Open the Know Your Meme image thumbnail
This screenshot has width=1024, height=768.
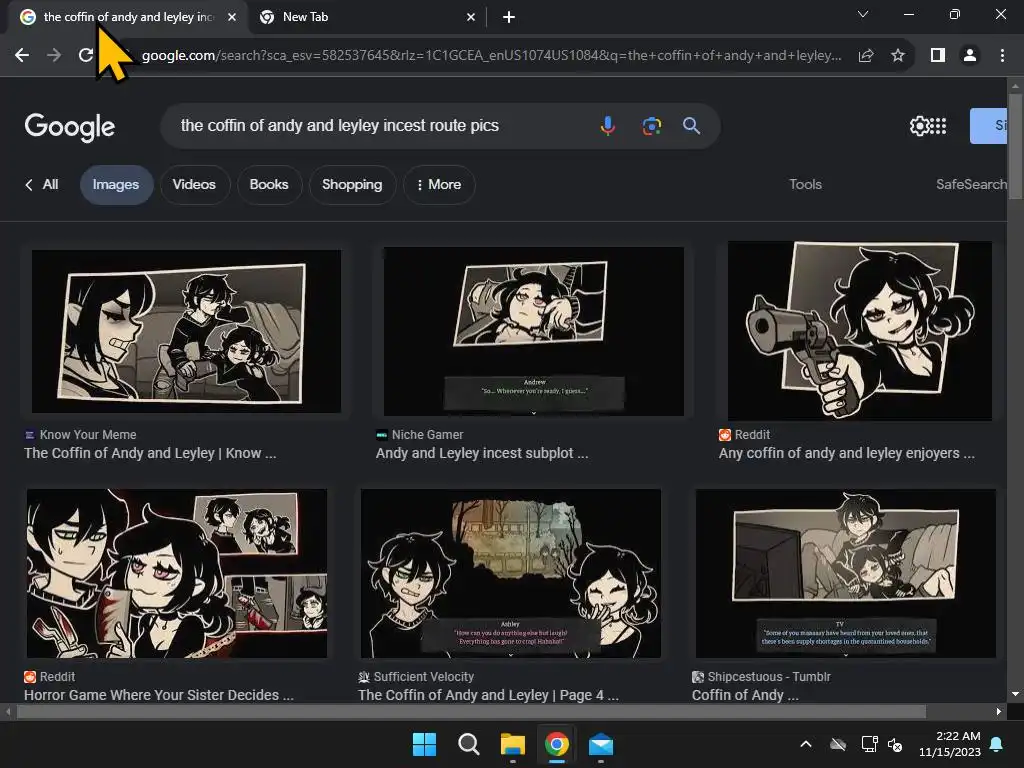click(x=186, y=331)
